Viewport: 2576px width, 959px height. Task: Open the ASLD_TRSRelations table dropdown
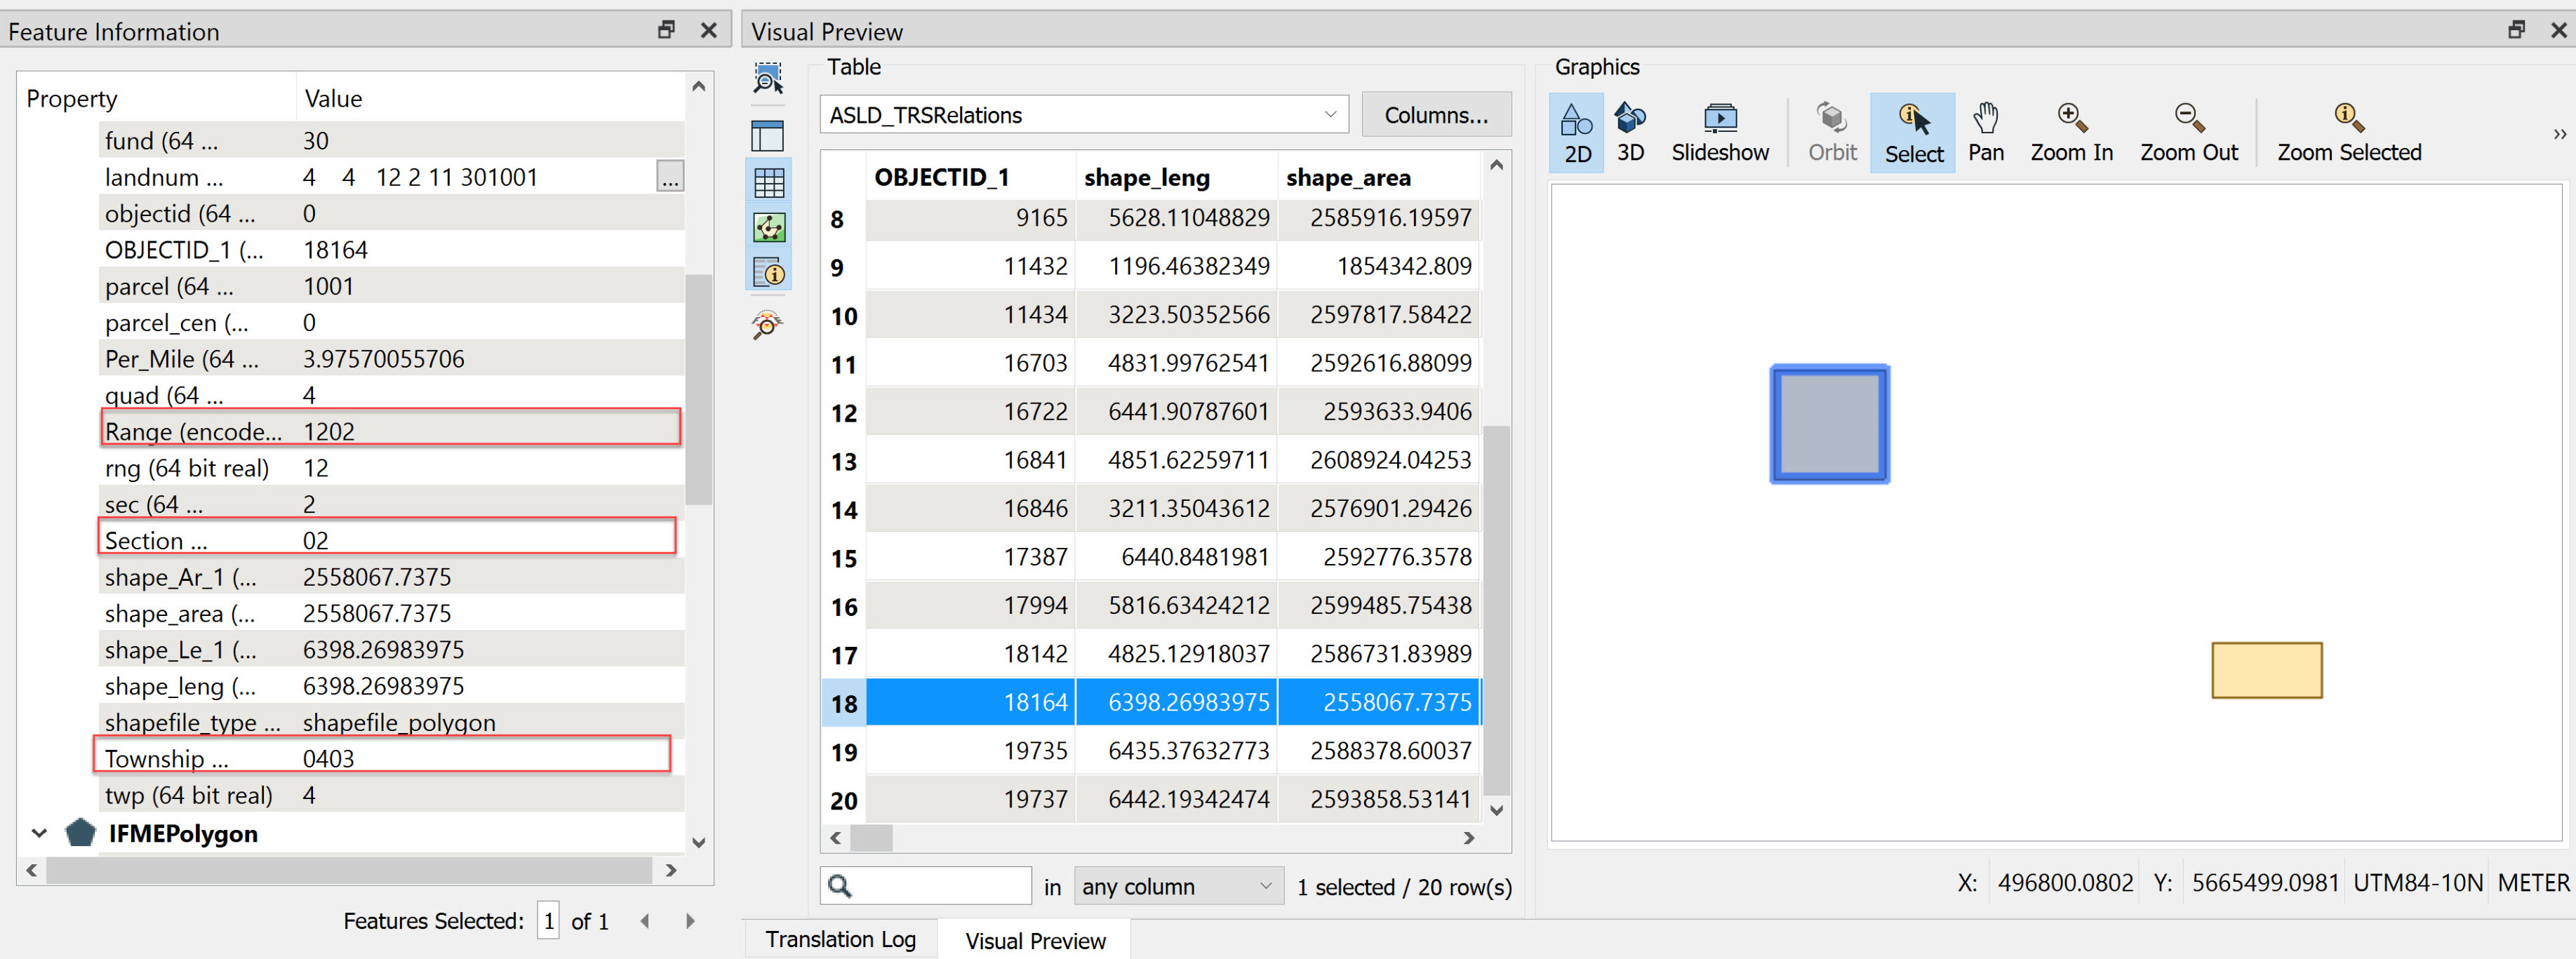pyautogui.click(x=1084, y=115)
